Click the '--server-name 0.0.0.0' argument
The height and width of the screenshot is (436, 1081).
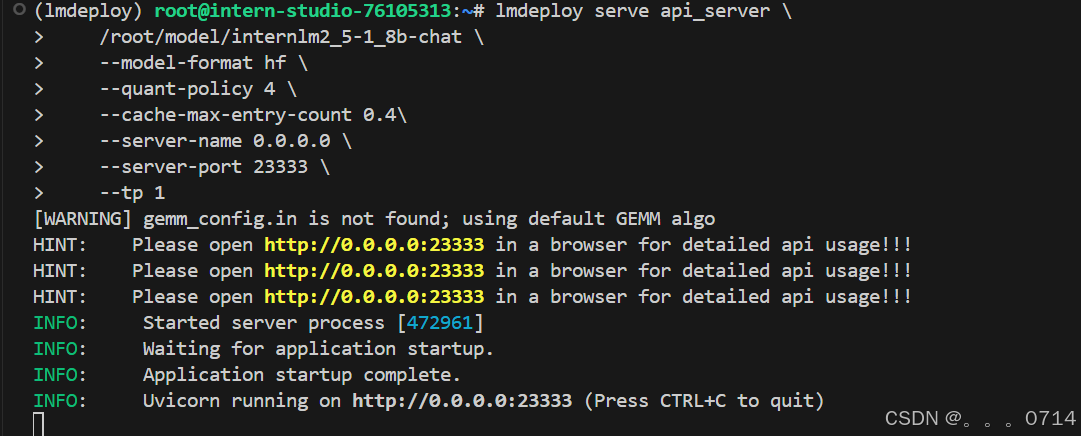pyautogui.click(x=215, y=141)
